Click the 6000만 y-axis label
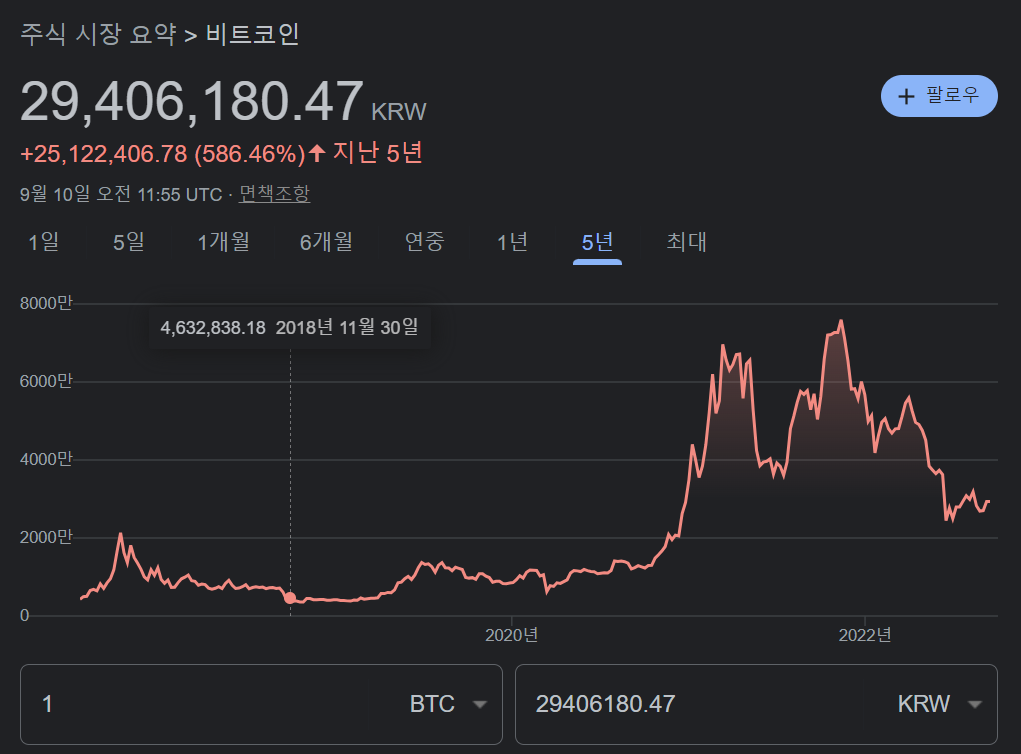Screen dimensions: 1021x754 46,381
